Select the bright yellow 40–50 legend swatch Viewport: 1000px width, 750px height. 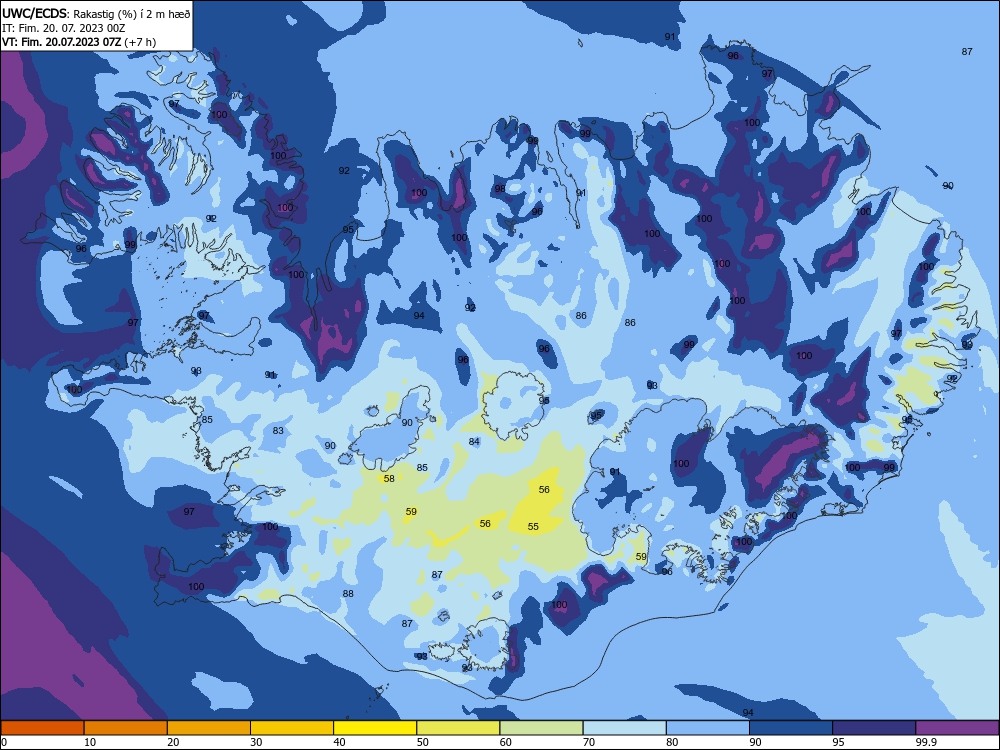375,728
